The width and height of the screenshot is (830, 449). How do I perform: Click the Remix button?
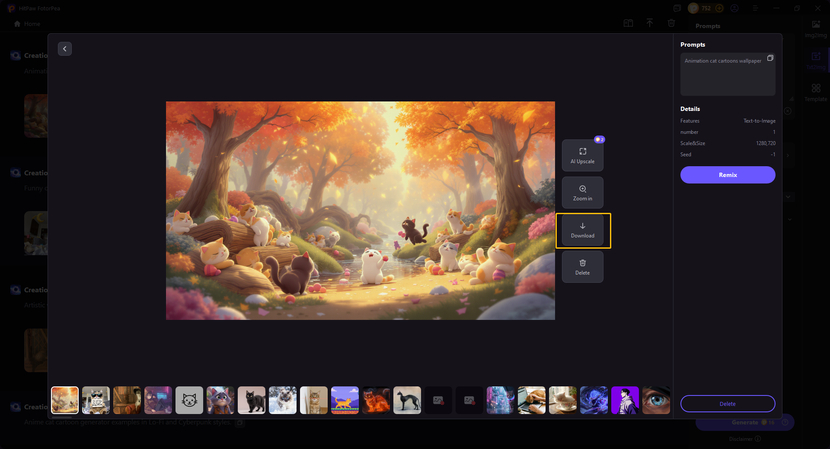(x=727, y=175)
